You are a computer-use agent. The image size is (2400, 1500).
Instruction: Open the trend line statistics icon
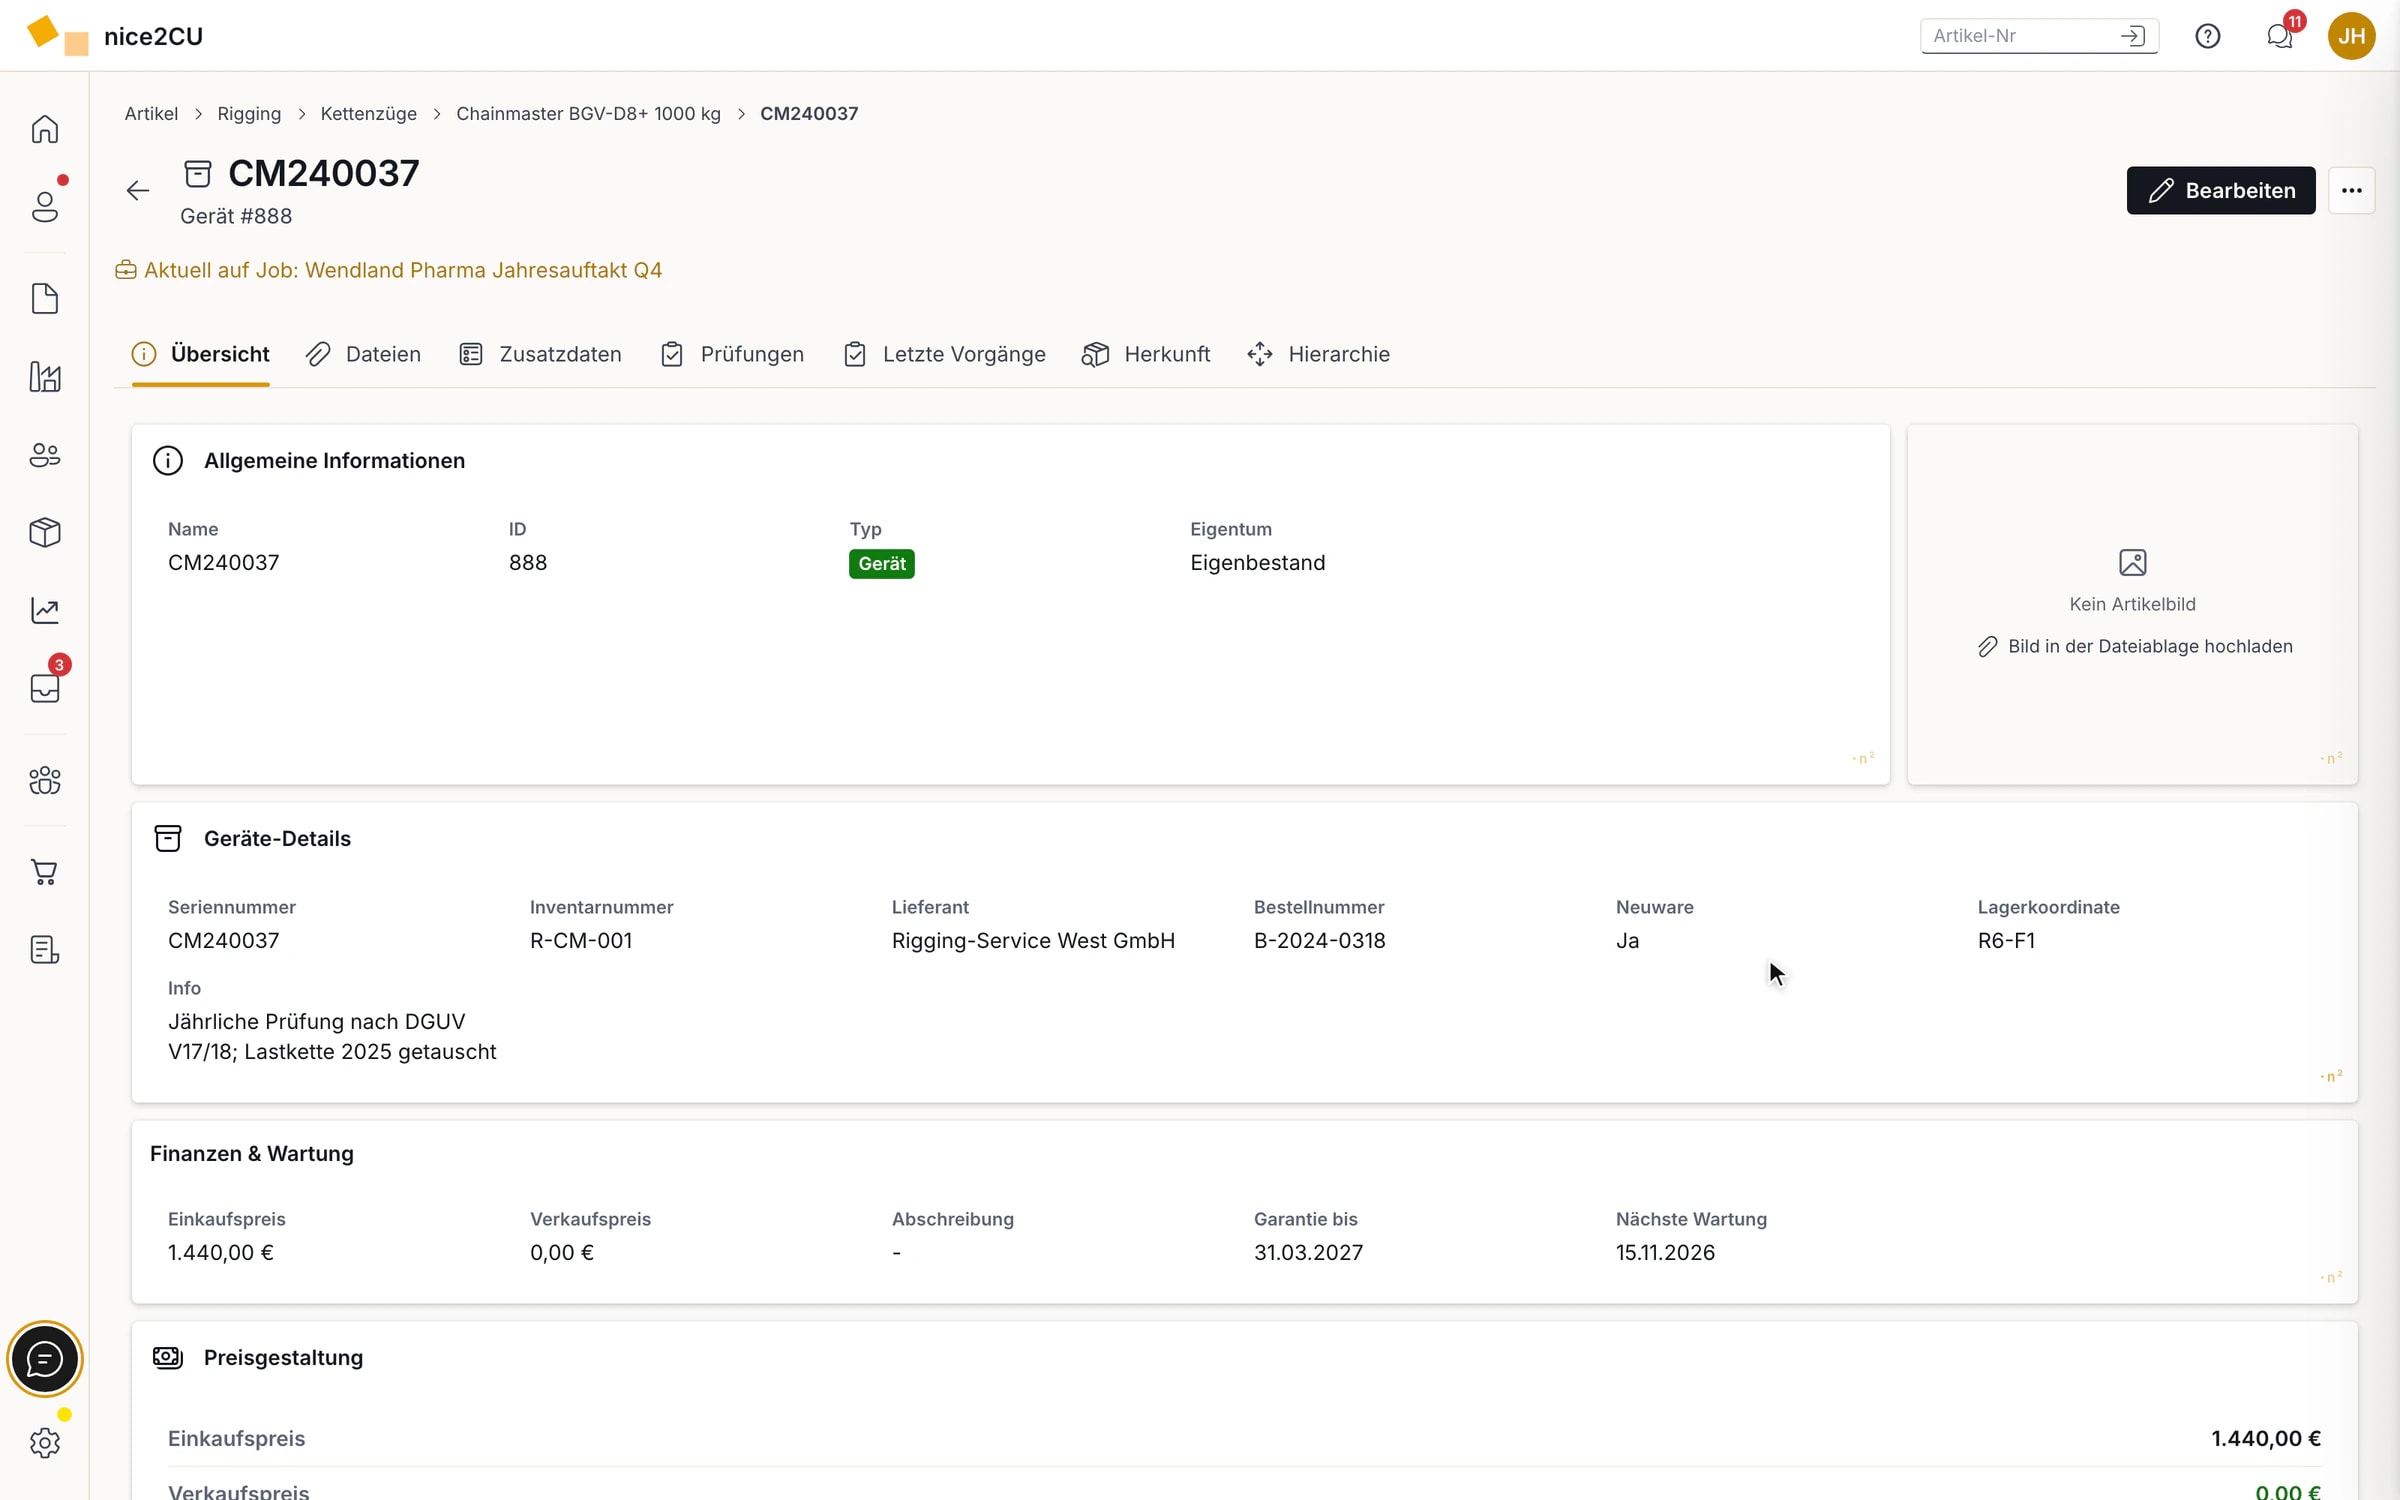click(45, 610)
